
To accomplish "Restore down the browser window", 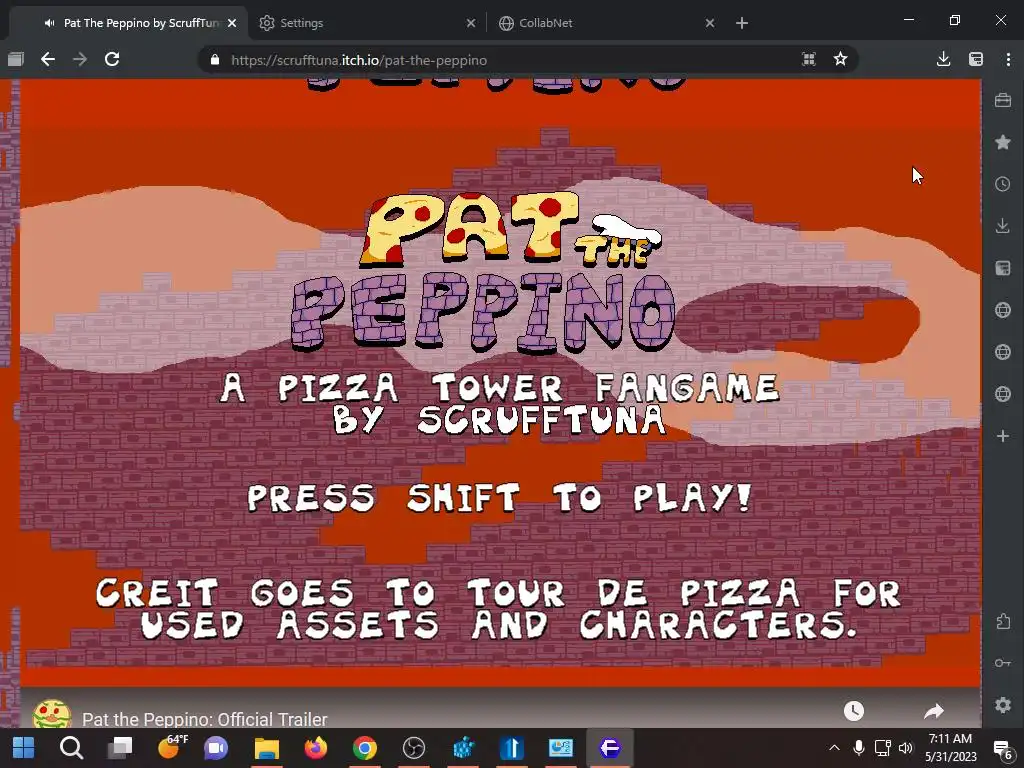I will tap(955, 20).
